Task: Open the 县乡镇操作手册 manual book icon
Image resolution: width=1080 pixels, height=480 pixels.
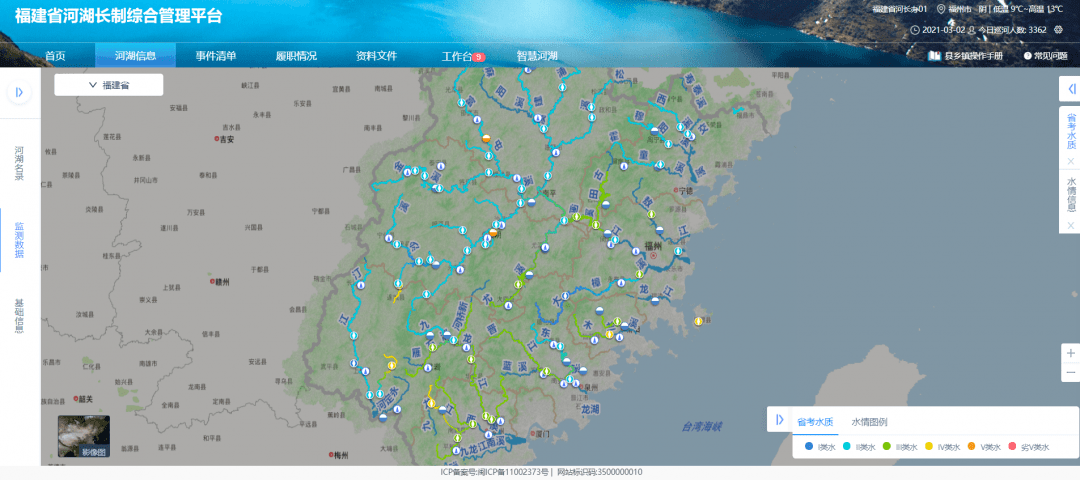Action: tap(935, 56)
